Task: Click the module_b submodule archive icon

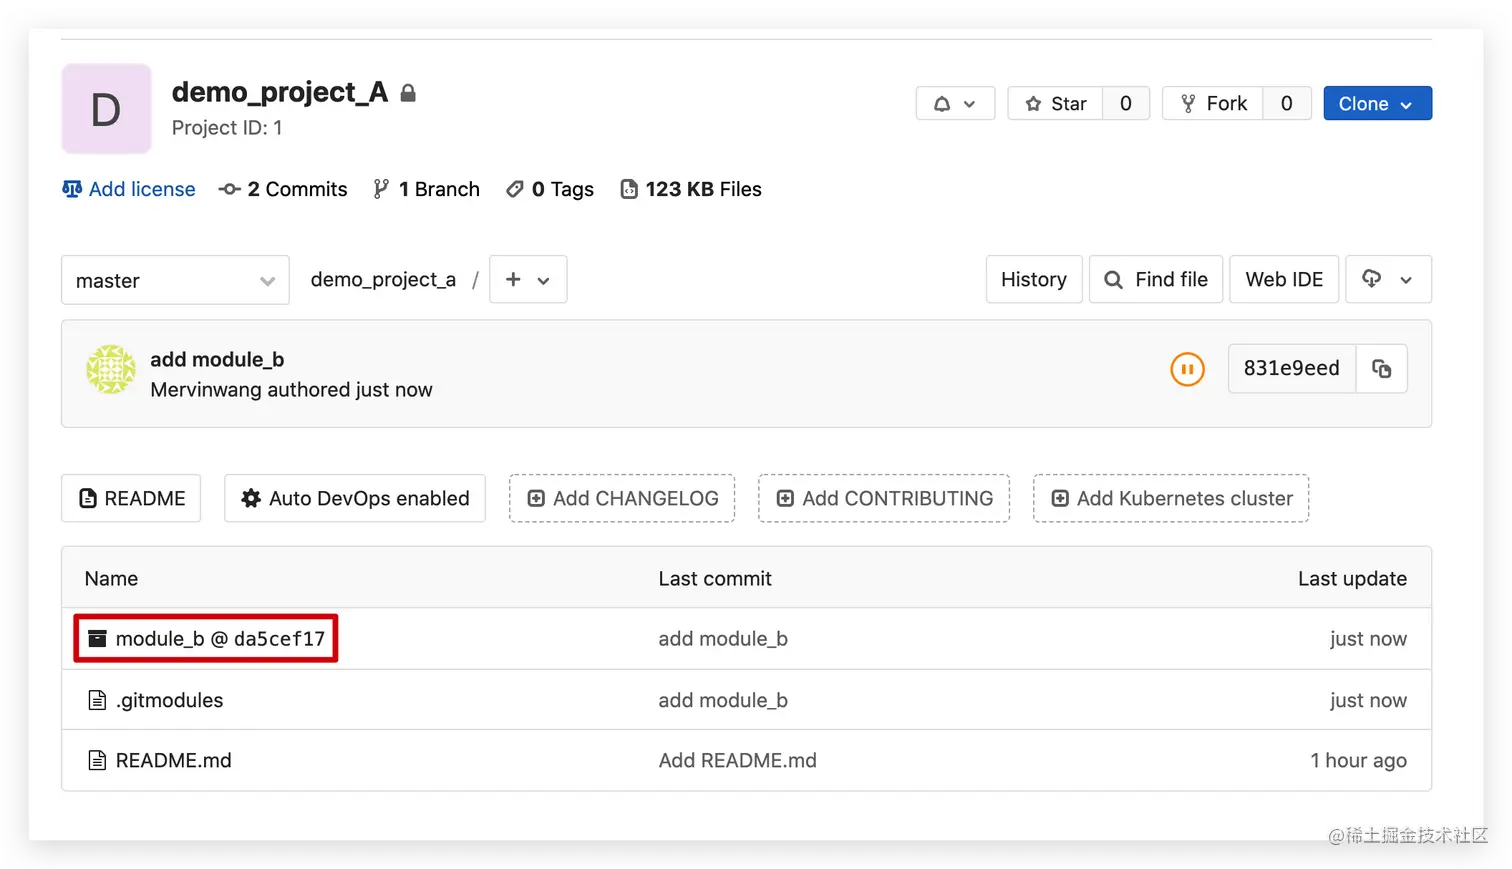Action: point(97,638)
